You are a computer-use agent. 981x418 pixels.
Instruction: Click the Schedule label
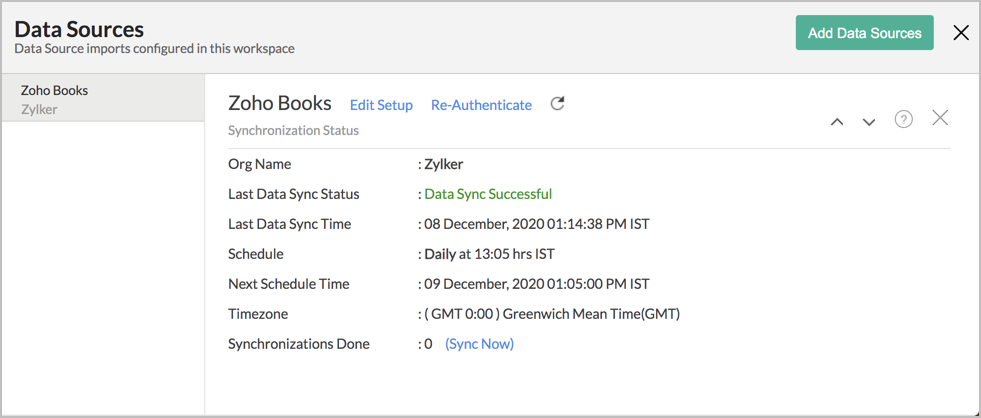tap(255, 254)
